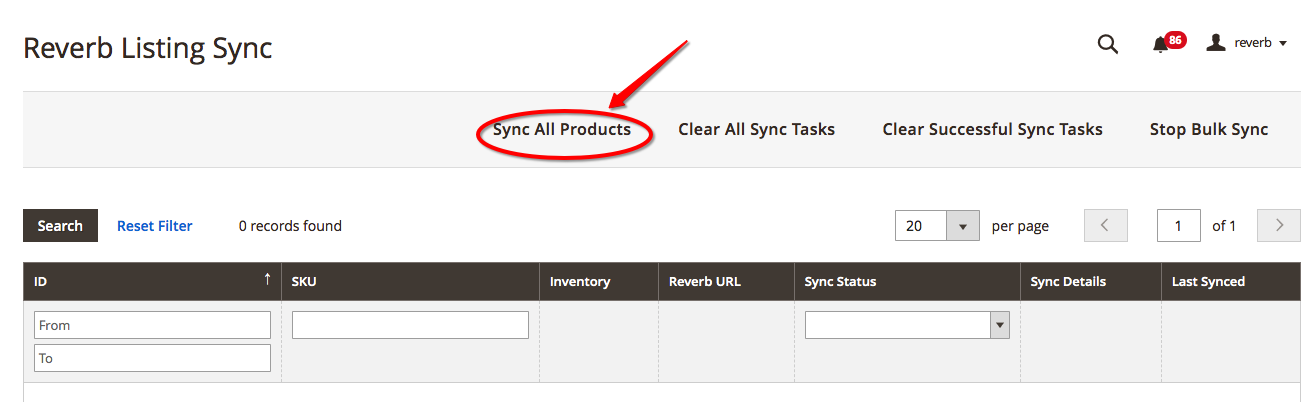Click the ID From filter field
1316x402 pixels.
pyautogui.click(x=152, y=325)
